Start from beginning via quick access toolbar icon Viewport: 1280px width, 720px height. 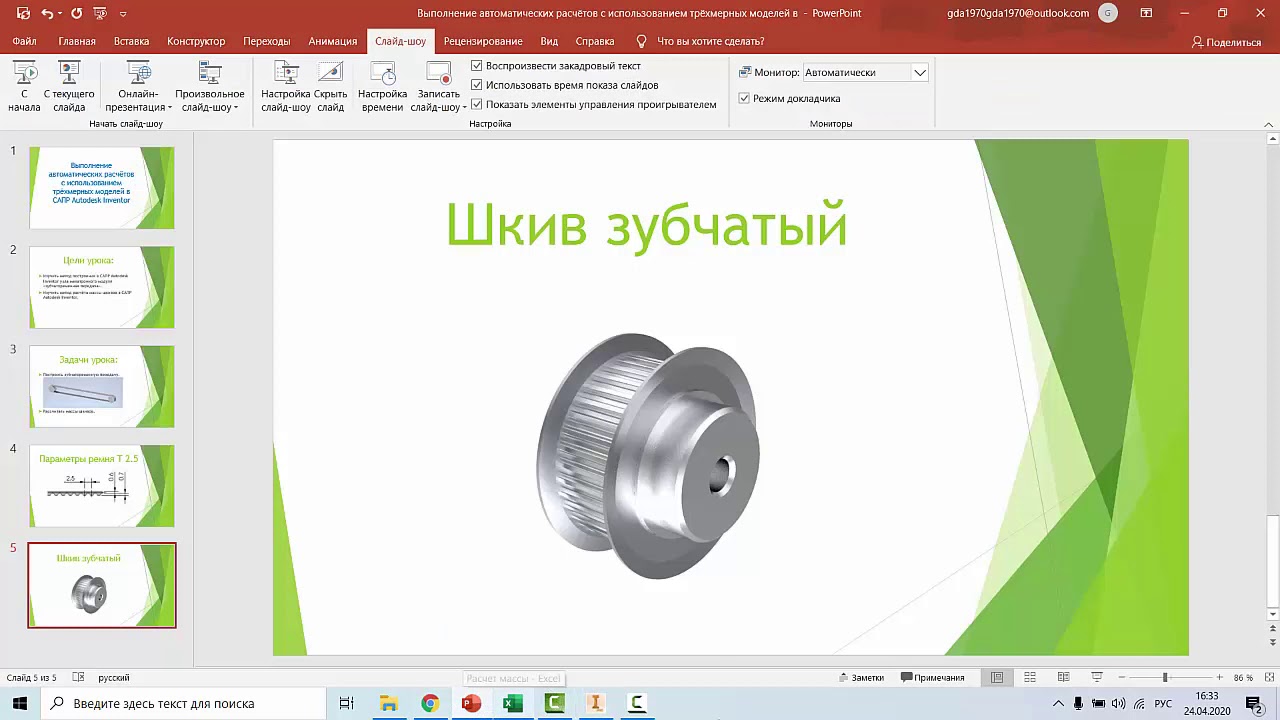pos(99,13)
